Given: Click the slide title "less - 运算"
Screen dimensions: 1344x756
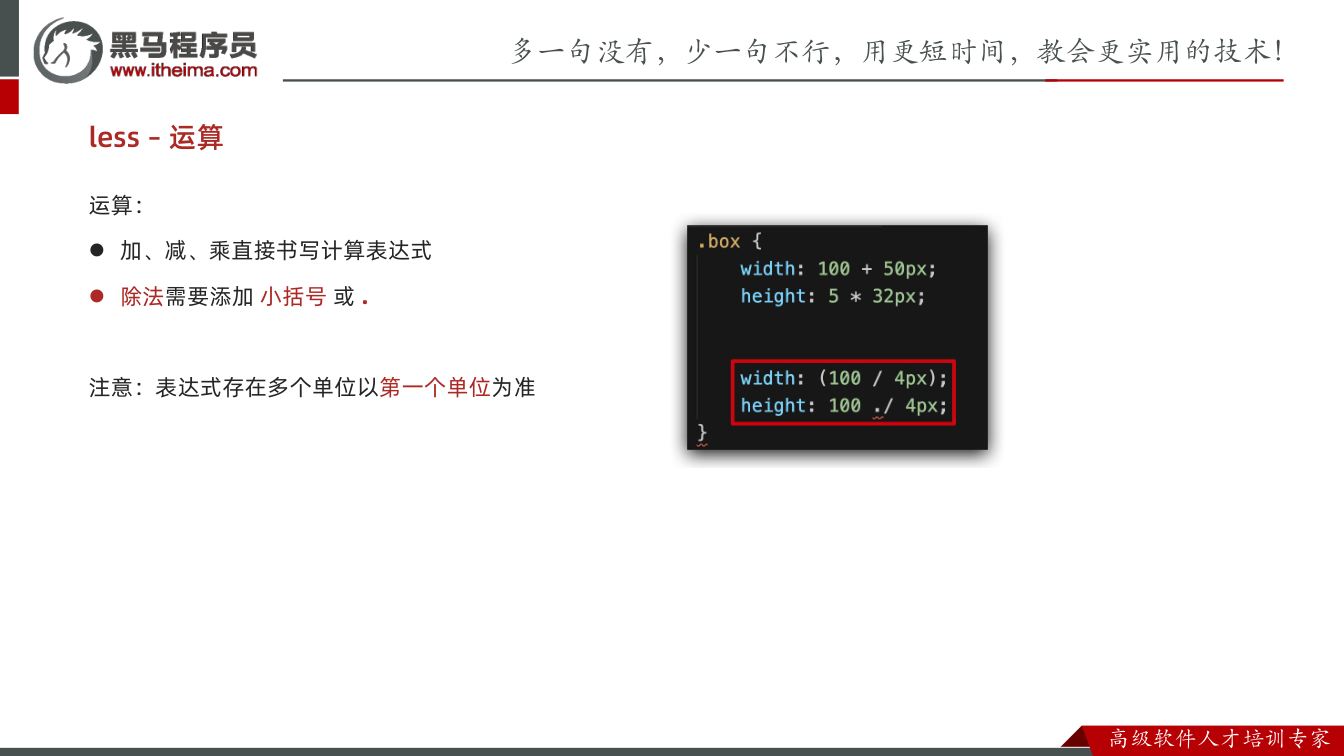Looking at the screenshot, I should tap(156, 137).
